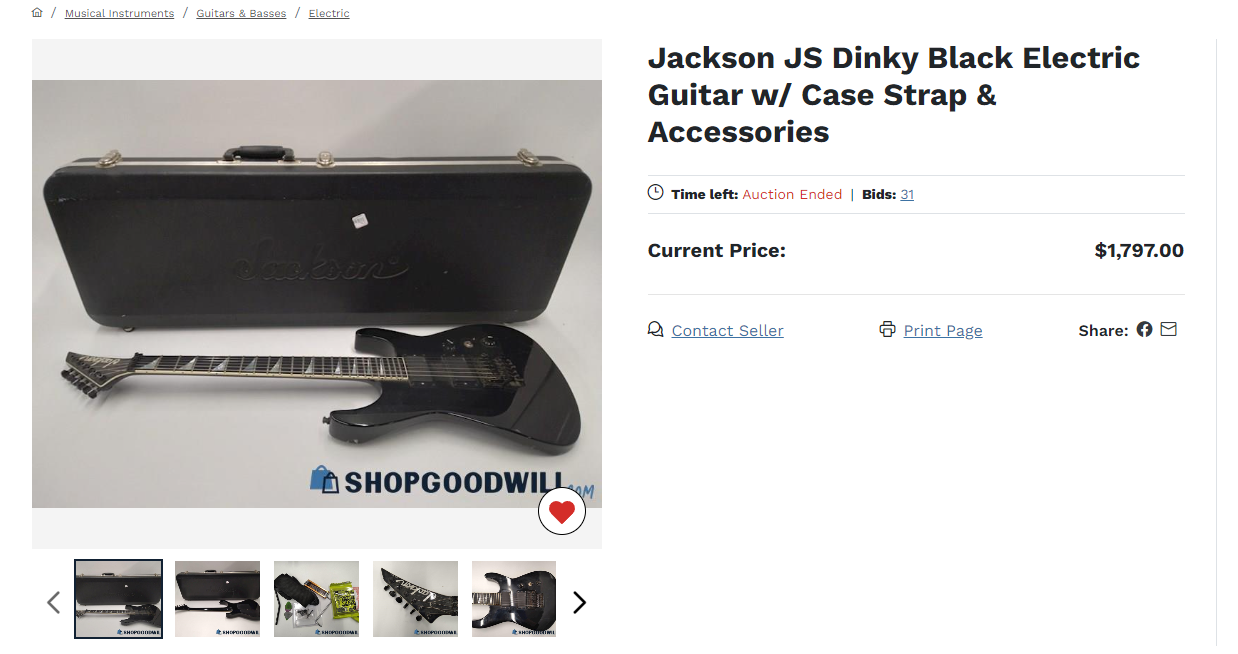Screen dimensions: 1238x654
Task: Select the second thumbnail with open case
Action: pos(217,599)
